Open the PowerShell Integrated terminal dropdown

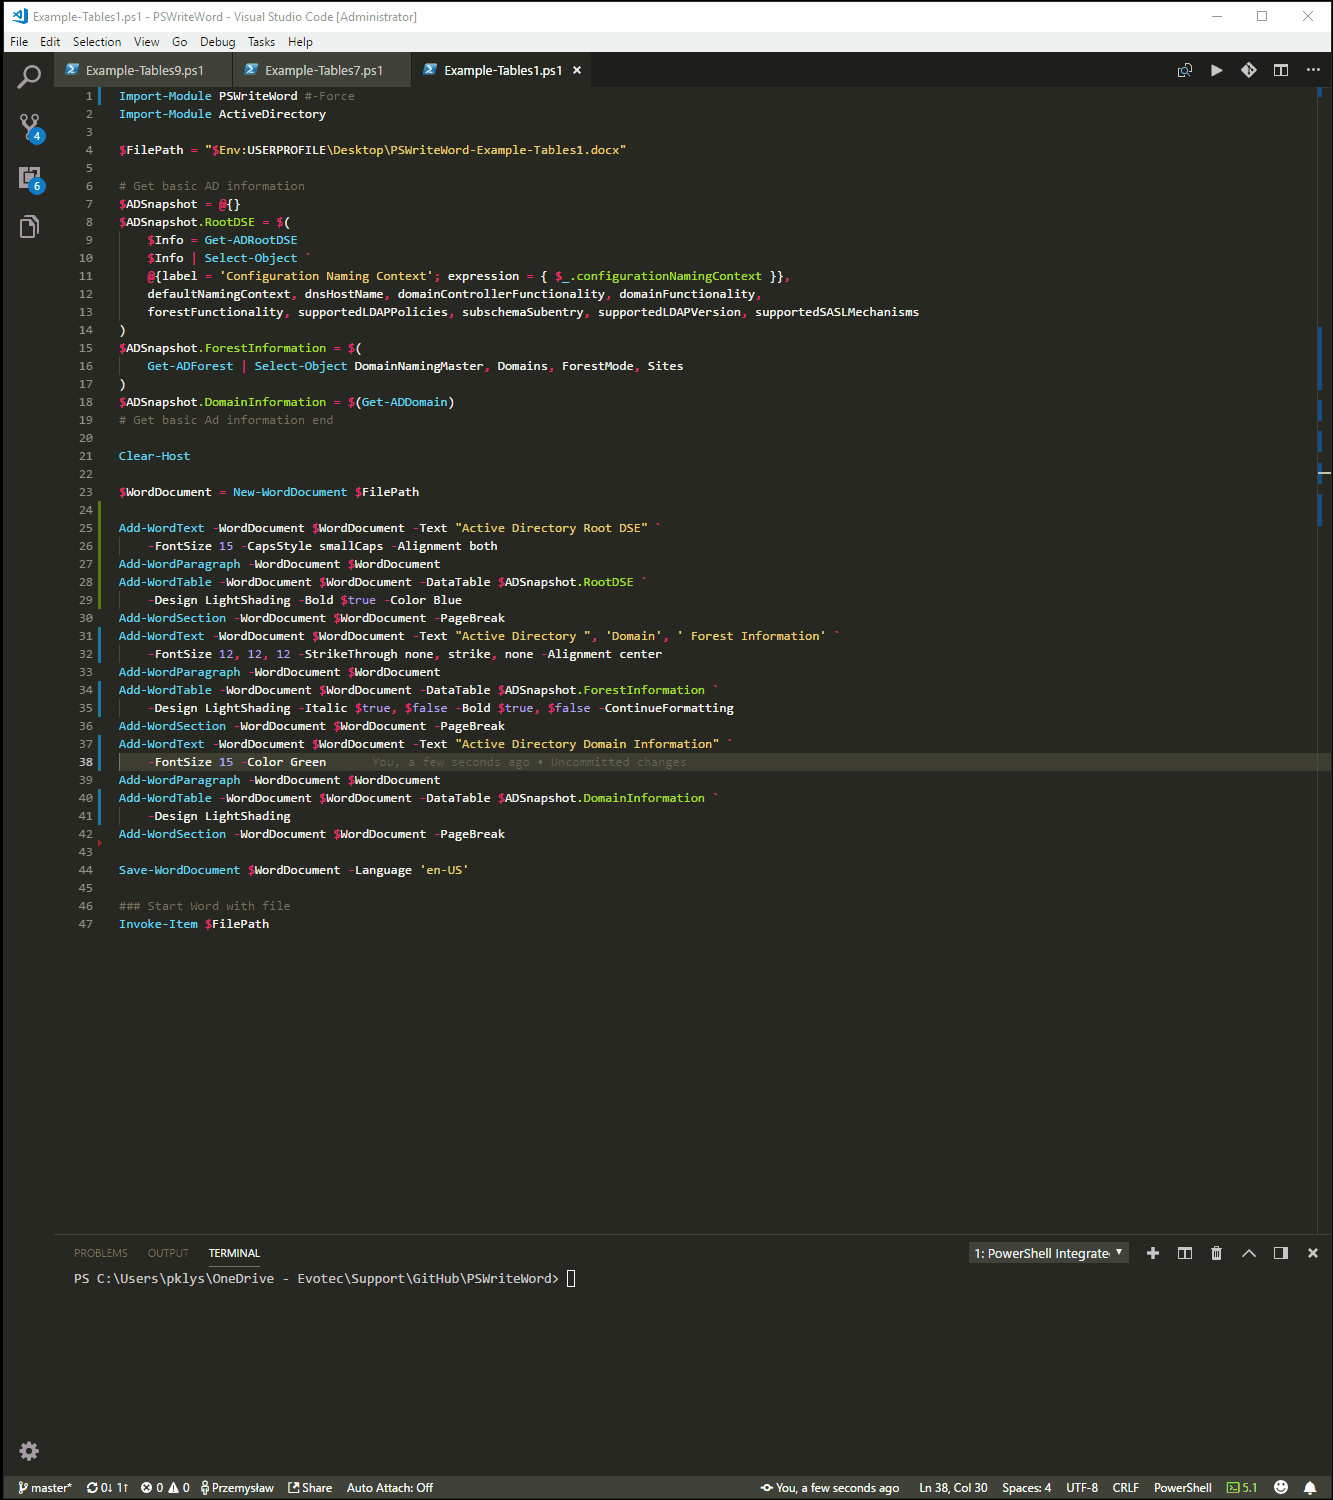tap(1048, 1253)
